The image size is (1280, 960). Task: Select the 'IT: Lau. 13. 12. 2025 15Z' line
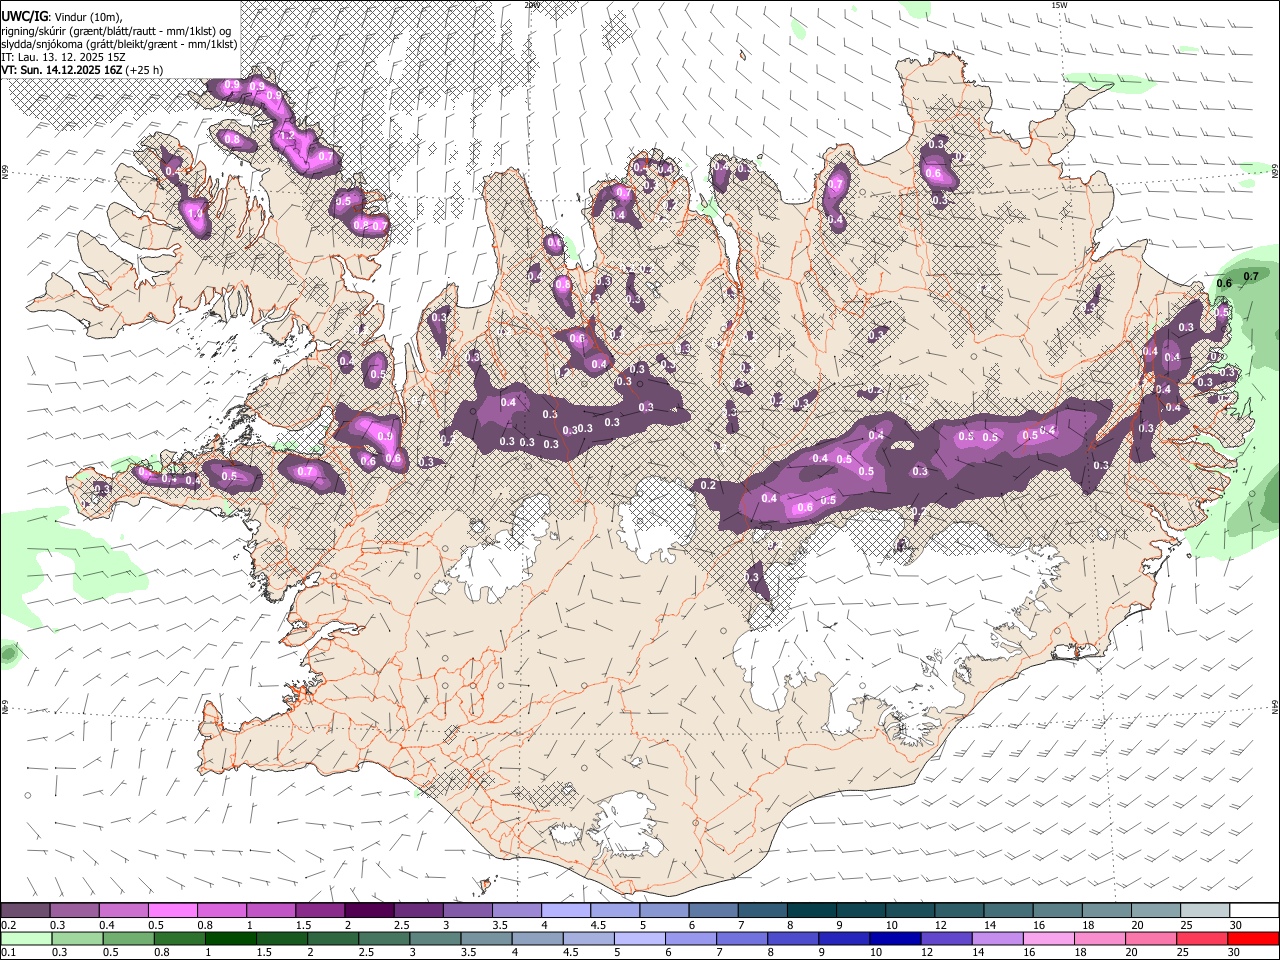tap(64, 57)
